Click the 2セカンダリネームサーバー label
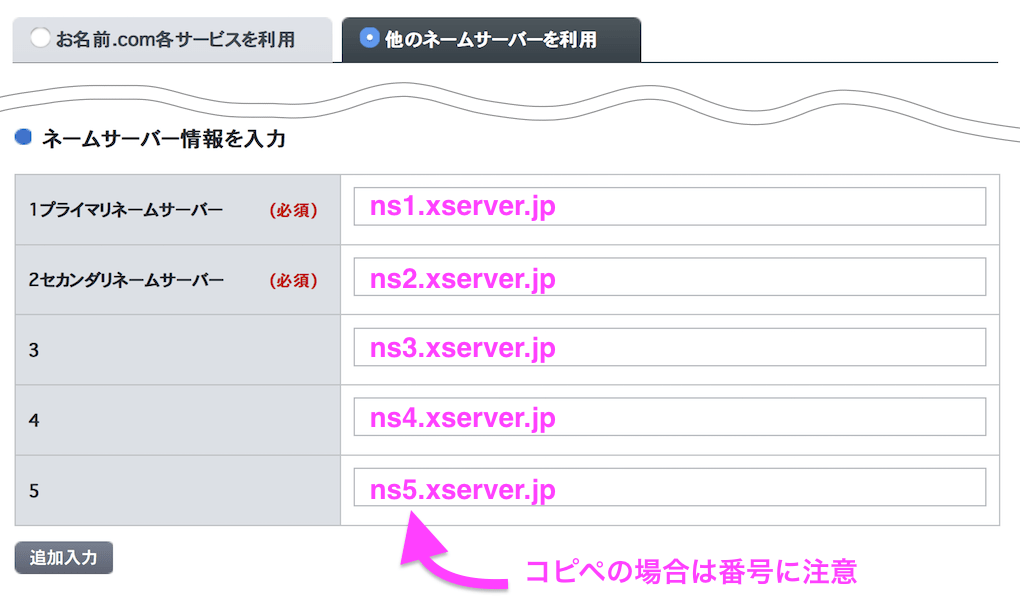Image resolution: width=1020 pixels, height=600 pixels. pos(126,280)
